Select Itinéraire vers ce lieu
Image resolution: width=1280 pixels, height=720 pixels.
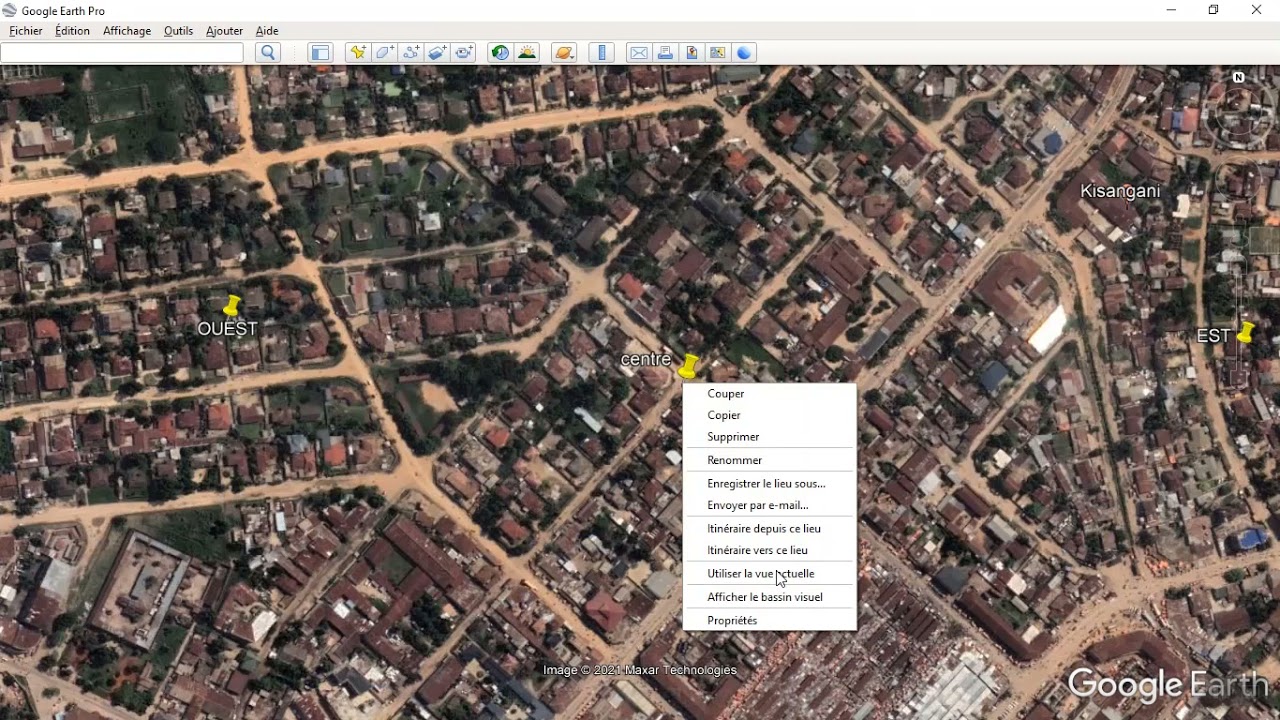769,551
